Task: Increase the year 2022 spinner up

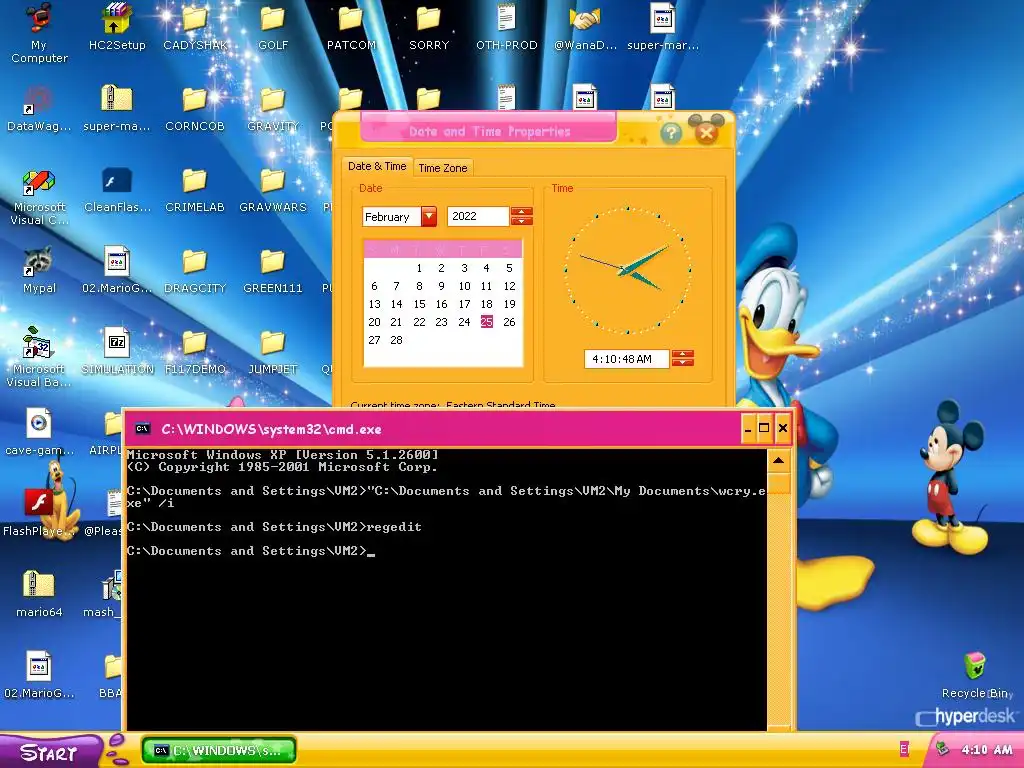Action: point(522,212)
